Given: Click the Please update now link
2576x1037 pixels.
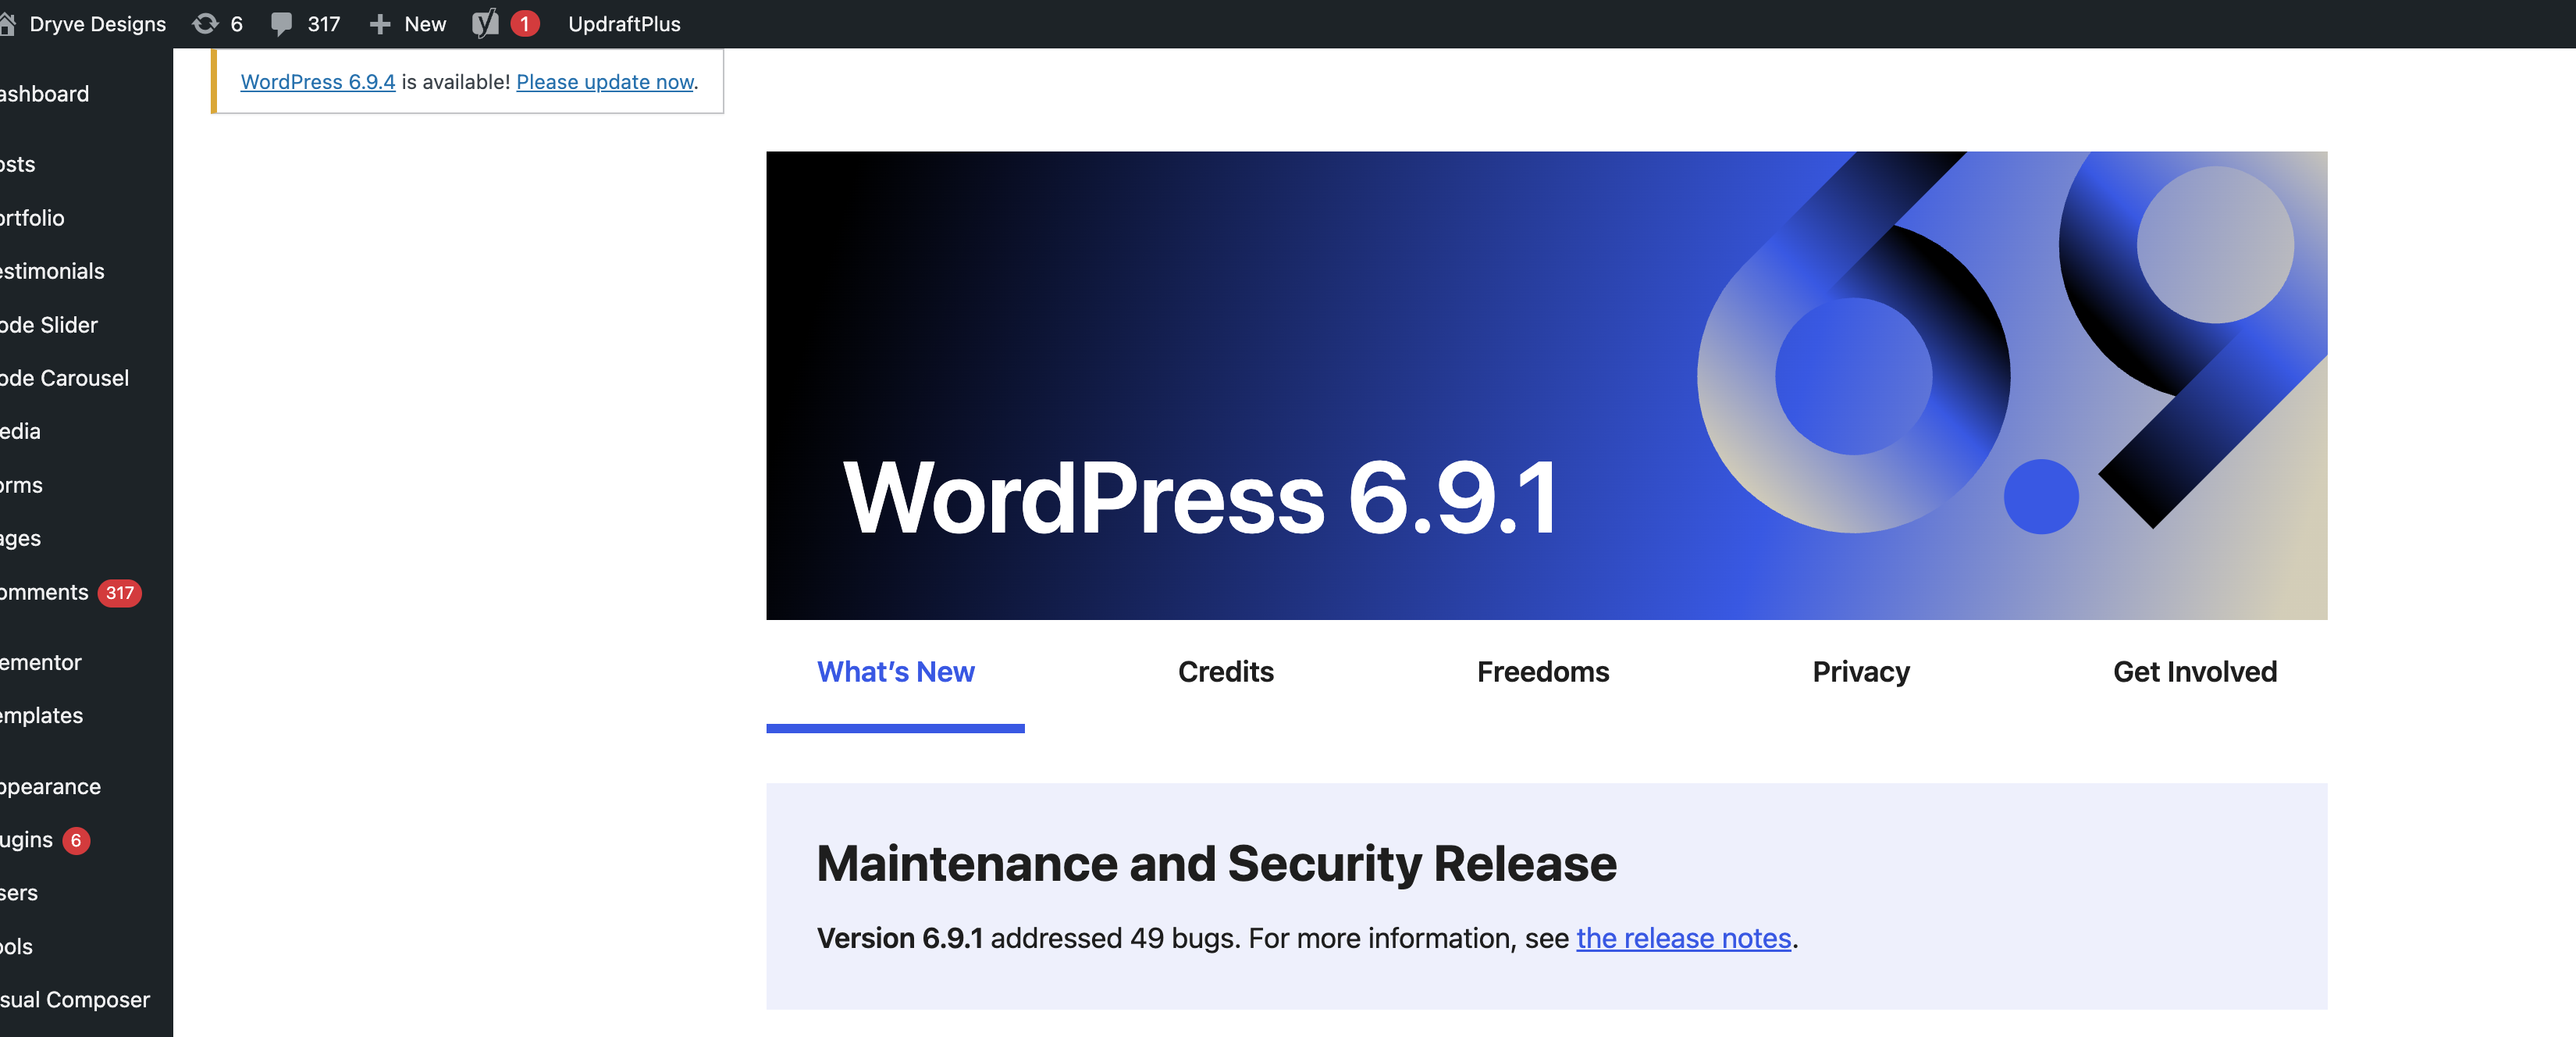Looking at the screenshot, I should (x=605, y=82).
